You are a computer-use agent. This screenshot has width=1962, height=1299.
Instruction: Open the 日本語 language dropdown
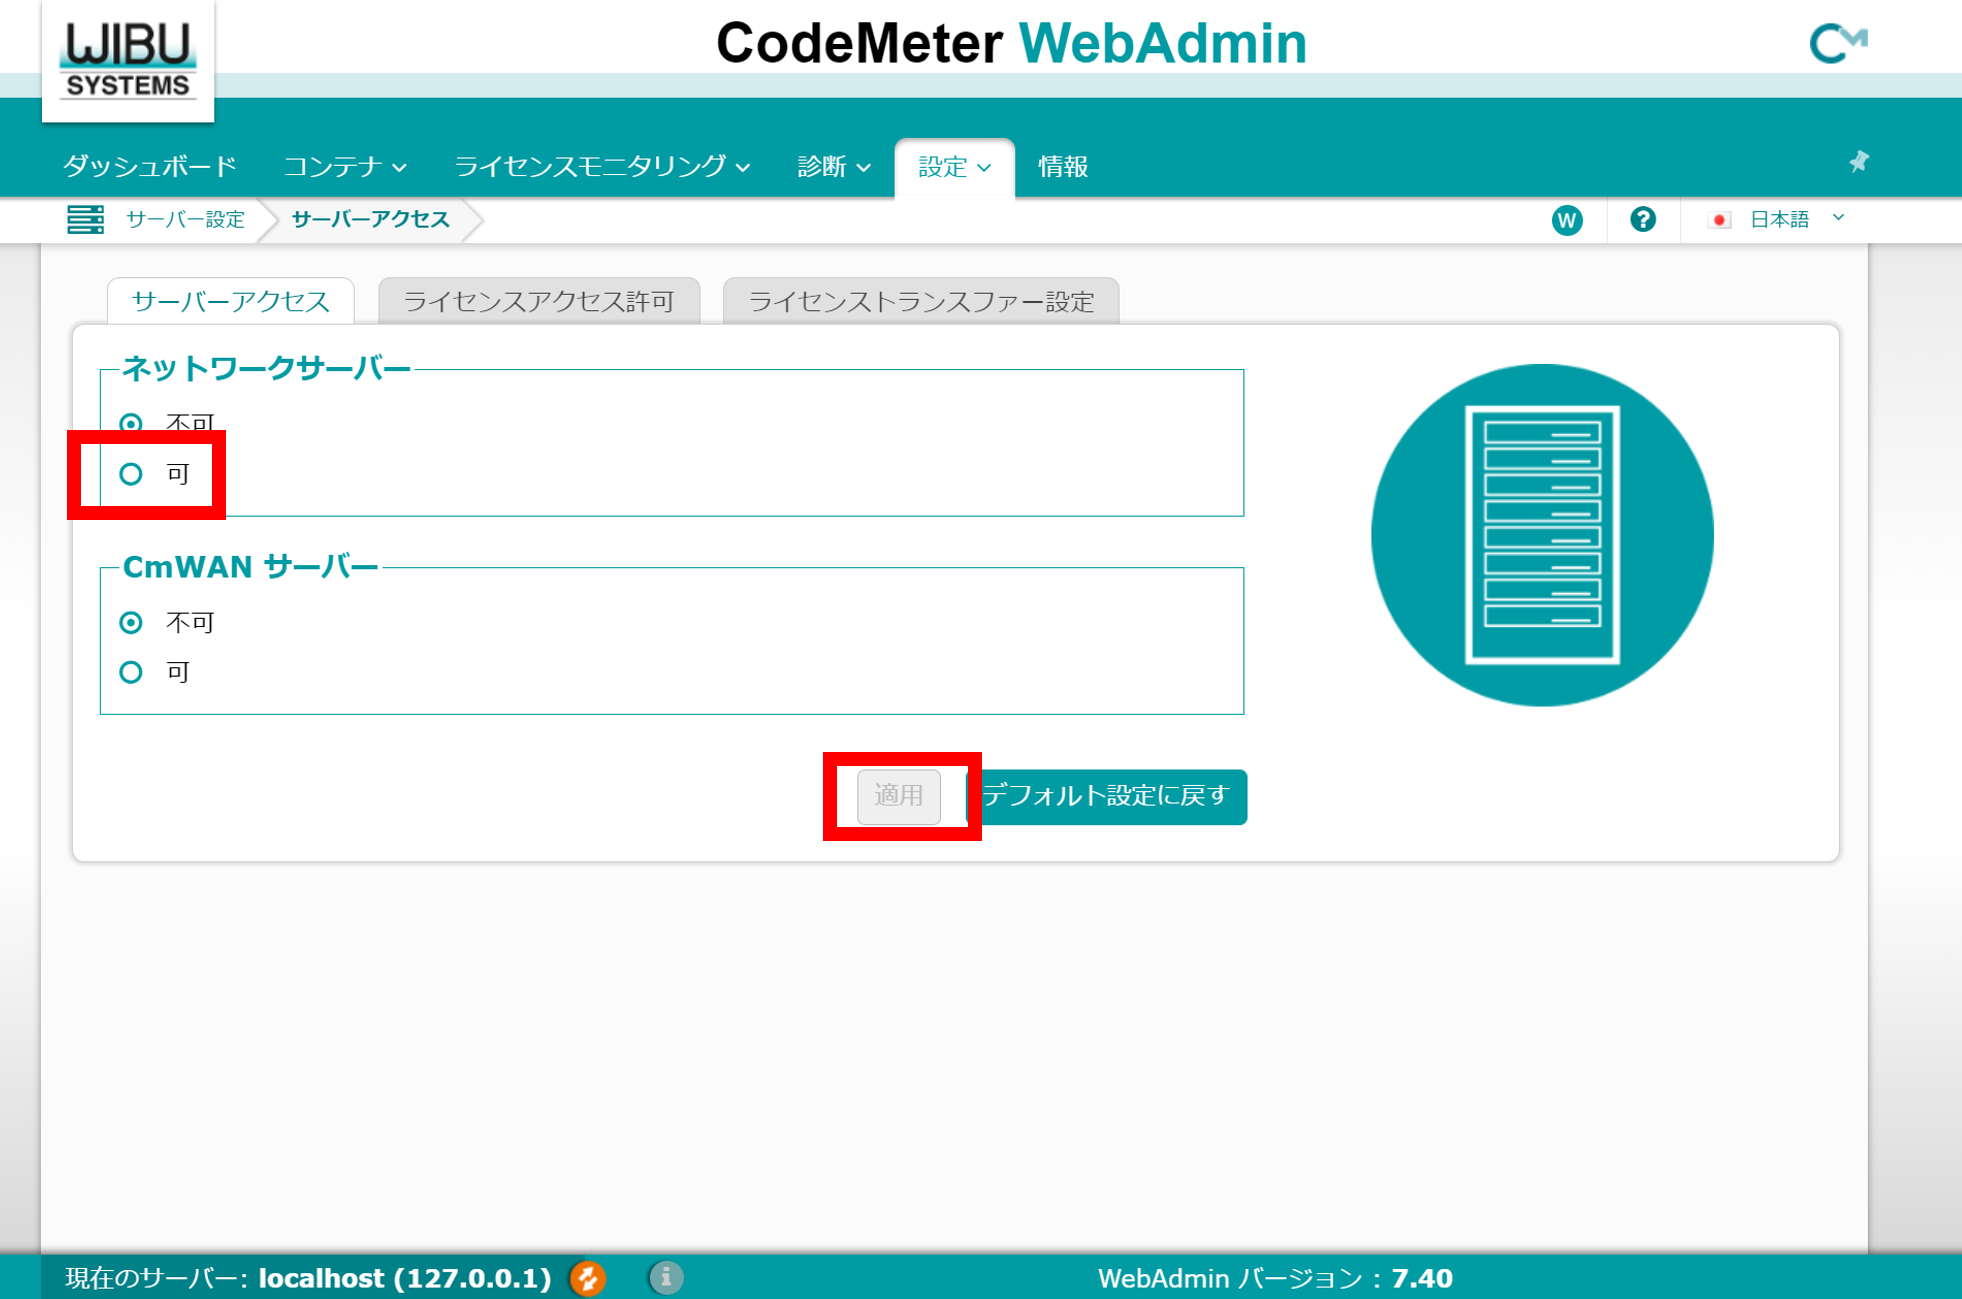coord(1780,220)
